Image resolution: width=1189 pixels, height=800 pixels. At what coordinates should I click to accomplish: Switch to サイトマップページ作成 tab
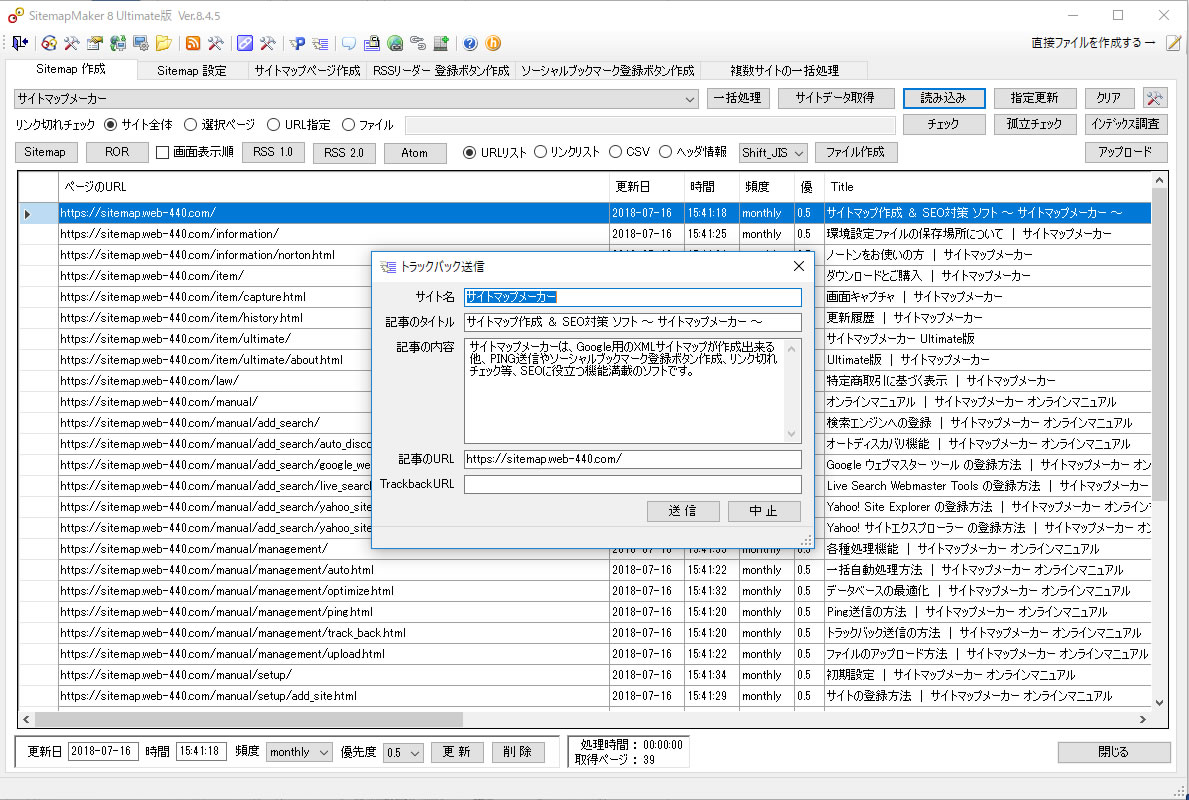coord(307,71)
